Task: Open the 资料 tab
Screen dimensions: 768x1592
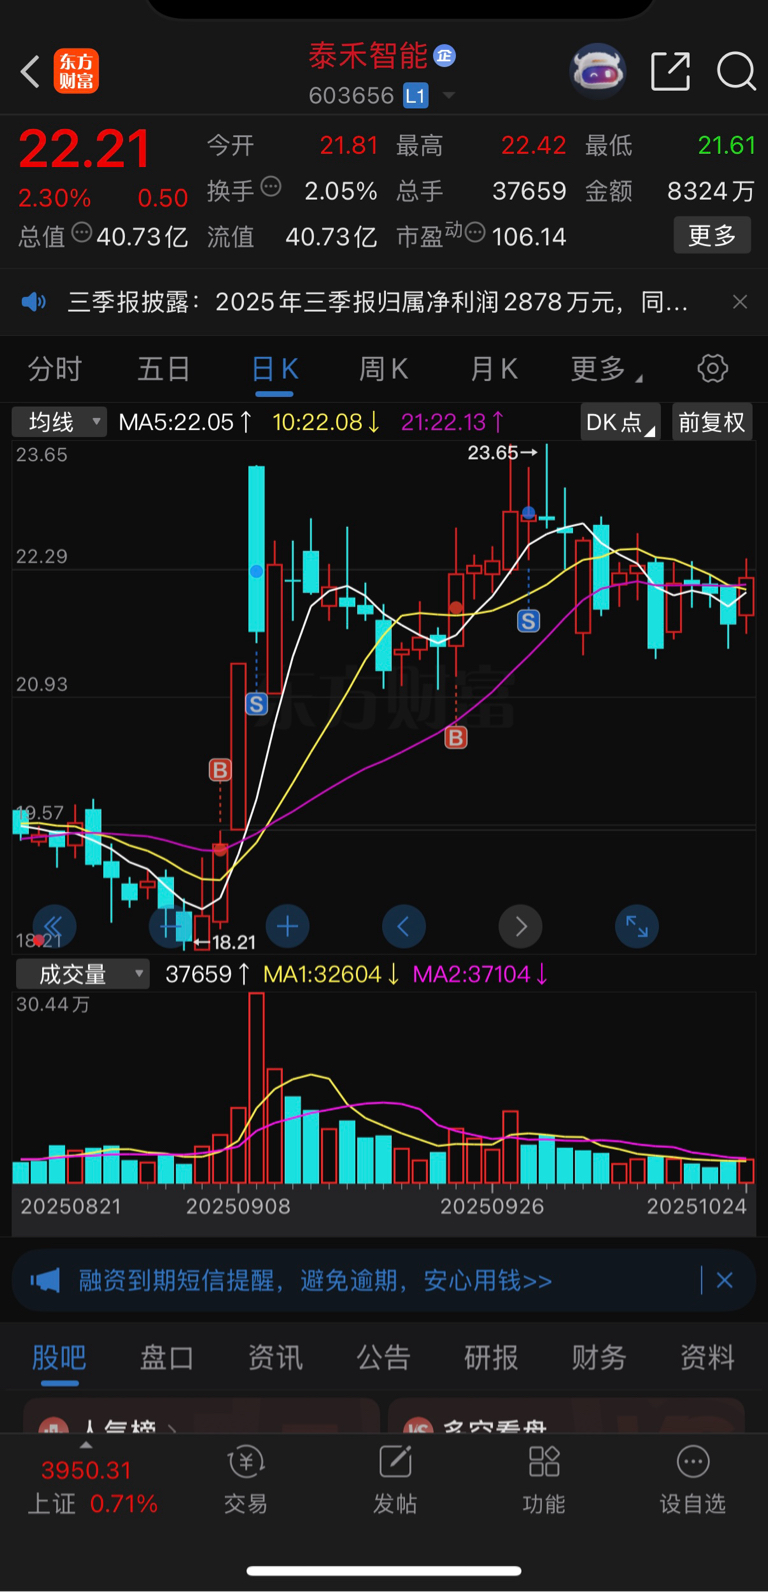Action: tap(707, 1358)
